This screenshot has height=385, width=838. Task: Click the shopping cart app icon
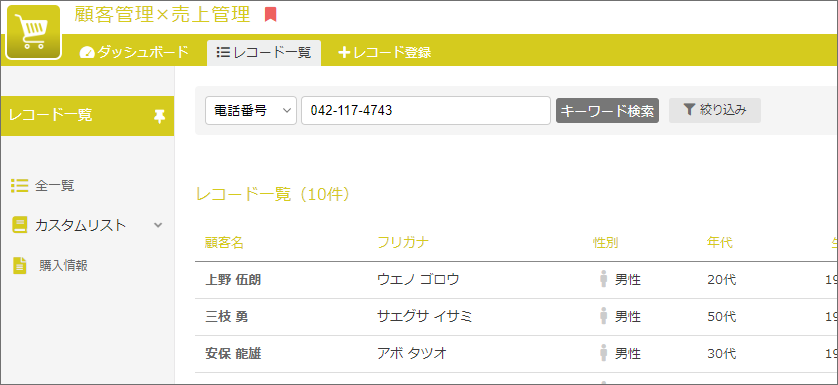coord(34,32)
